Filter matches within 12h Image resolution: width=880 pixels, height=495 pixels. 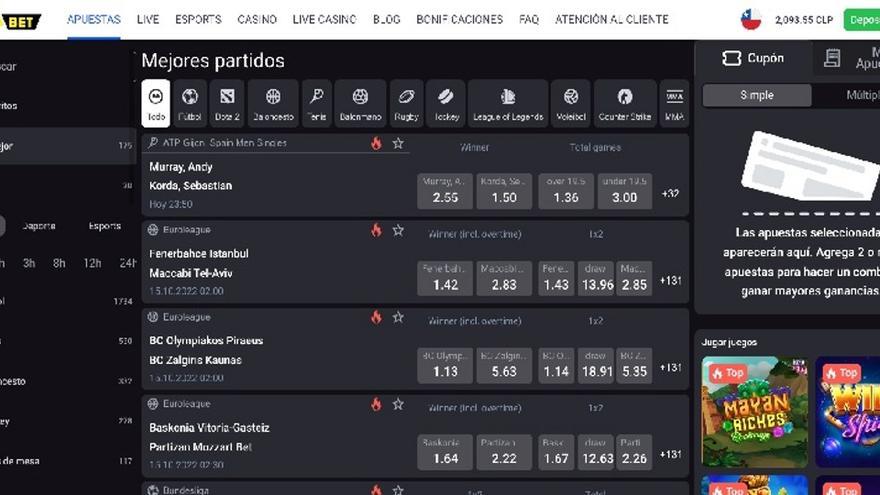pyautogui.click(x=92, y=263)
